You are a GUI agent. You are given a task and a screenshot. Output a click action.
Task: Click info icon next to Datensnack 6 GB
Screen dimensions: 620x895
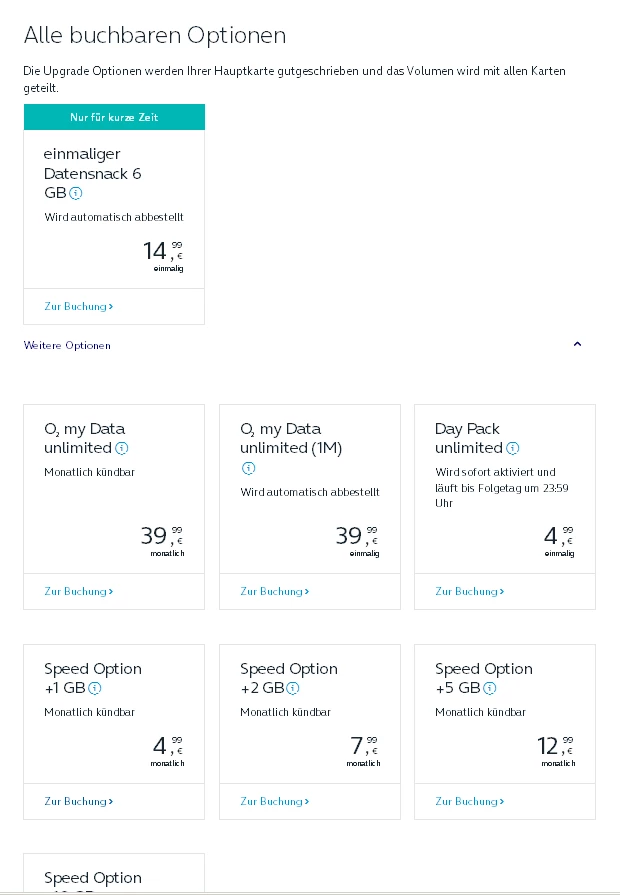pyautogui.click(x=76, y=193)
